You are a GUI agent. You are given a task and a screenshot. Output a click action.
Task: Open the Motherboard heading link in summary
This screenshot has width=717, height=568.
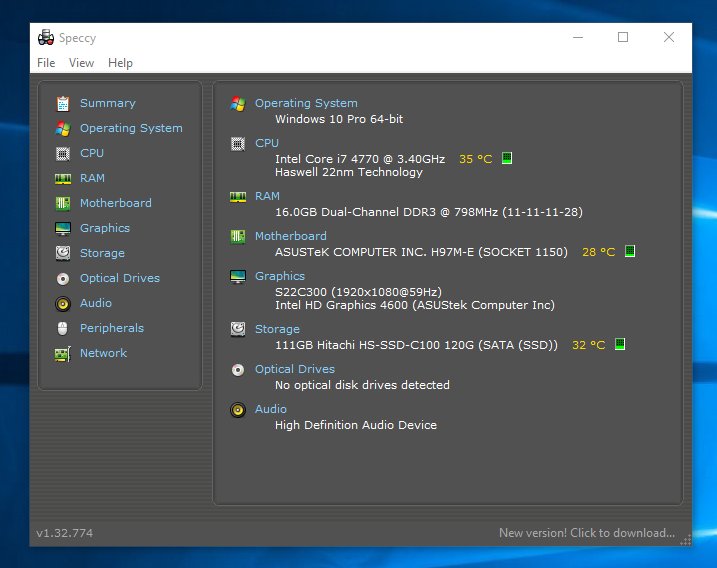tap(290, 236)
